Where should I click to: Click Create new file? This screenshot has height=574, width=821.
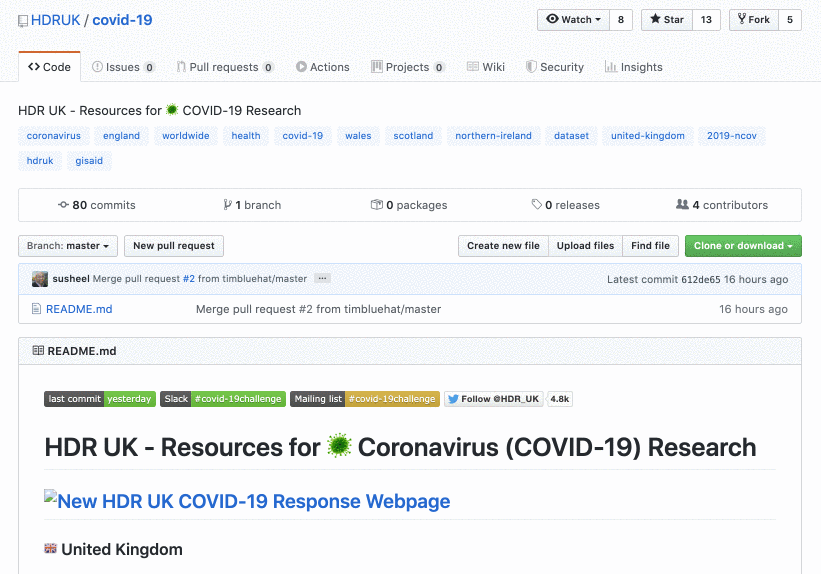coord(503,246)
